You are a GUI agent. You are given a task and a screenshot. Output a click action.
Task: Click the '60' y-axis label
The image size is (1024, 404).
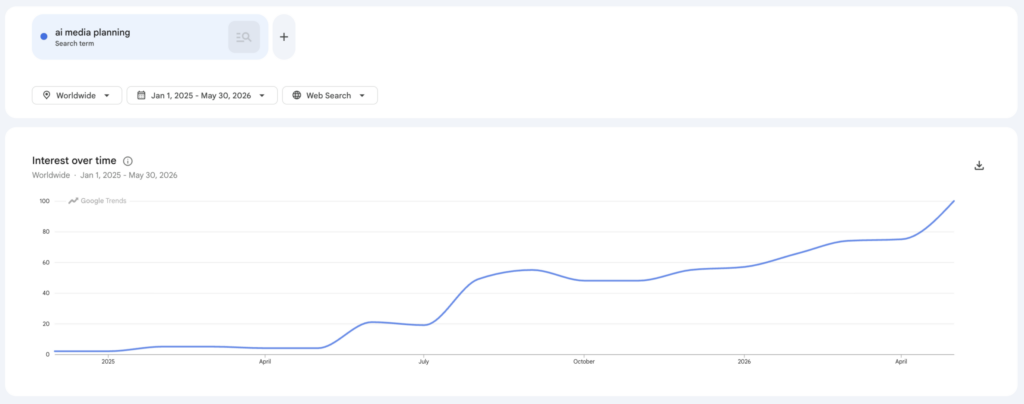[46, 262]
